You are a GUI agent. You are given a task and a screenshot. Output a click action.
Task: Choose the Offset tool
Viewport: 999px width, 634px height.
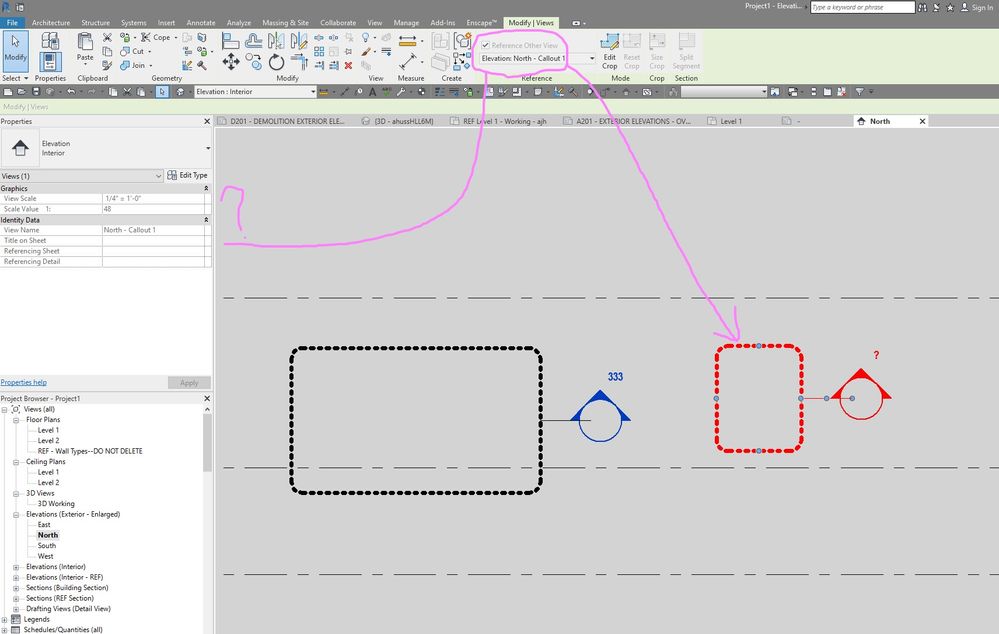pos(254,41)
